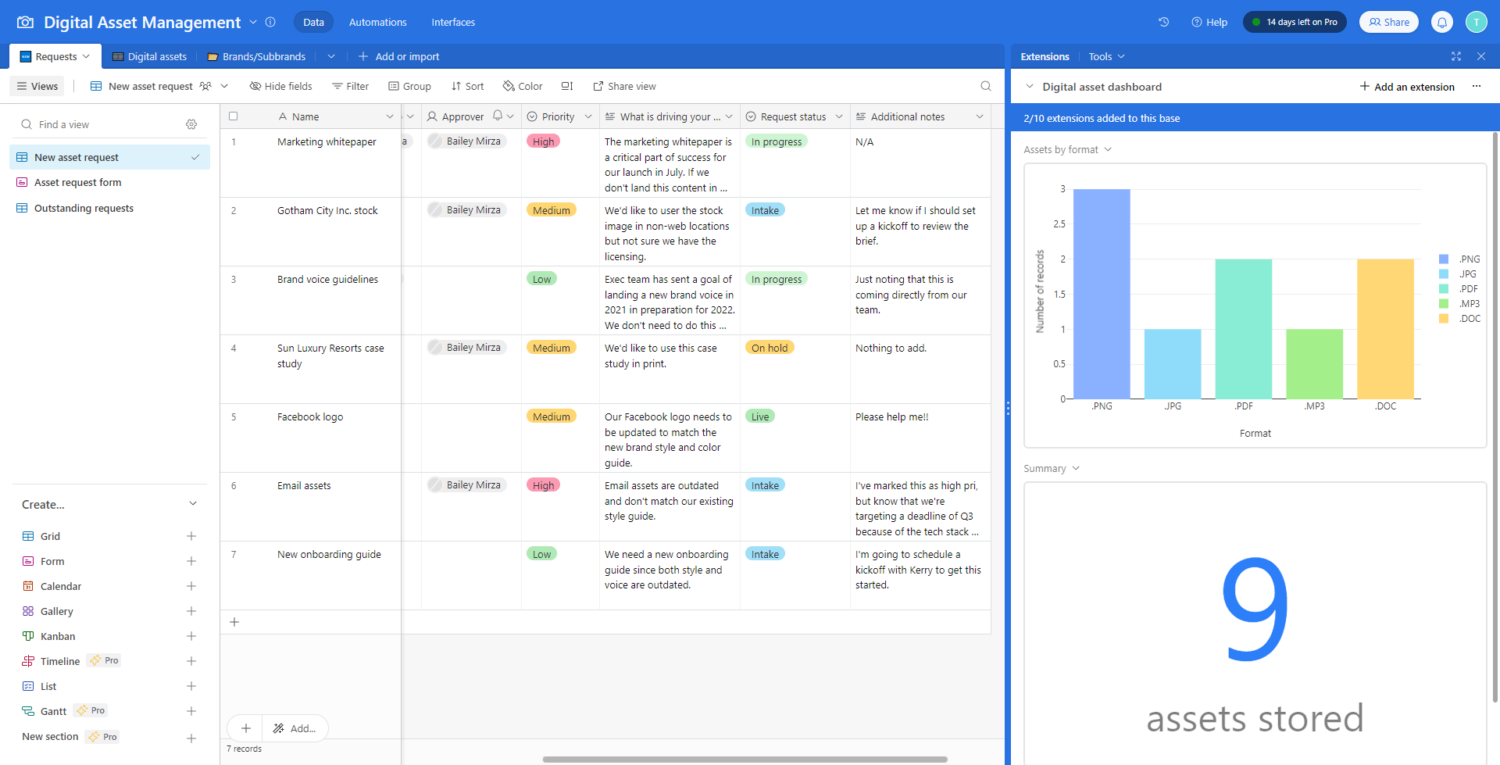Toggle the .PDF legend entry
Screen dimensions: 1500x765
click(x=1459, y=289)
